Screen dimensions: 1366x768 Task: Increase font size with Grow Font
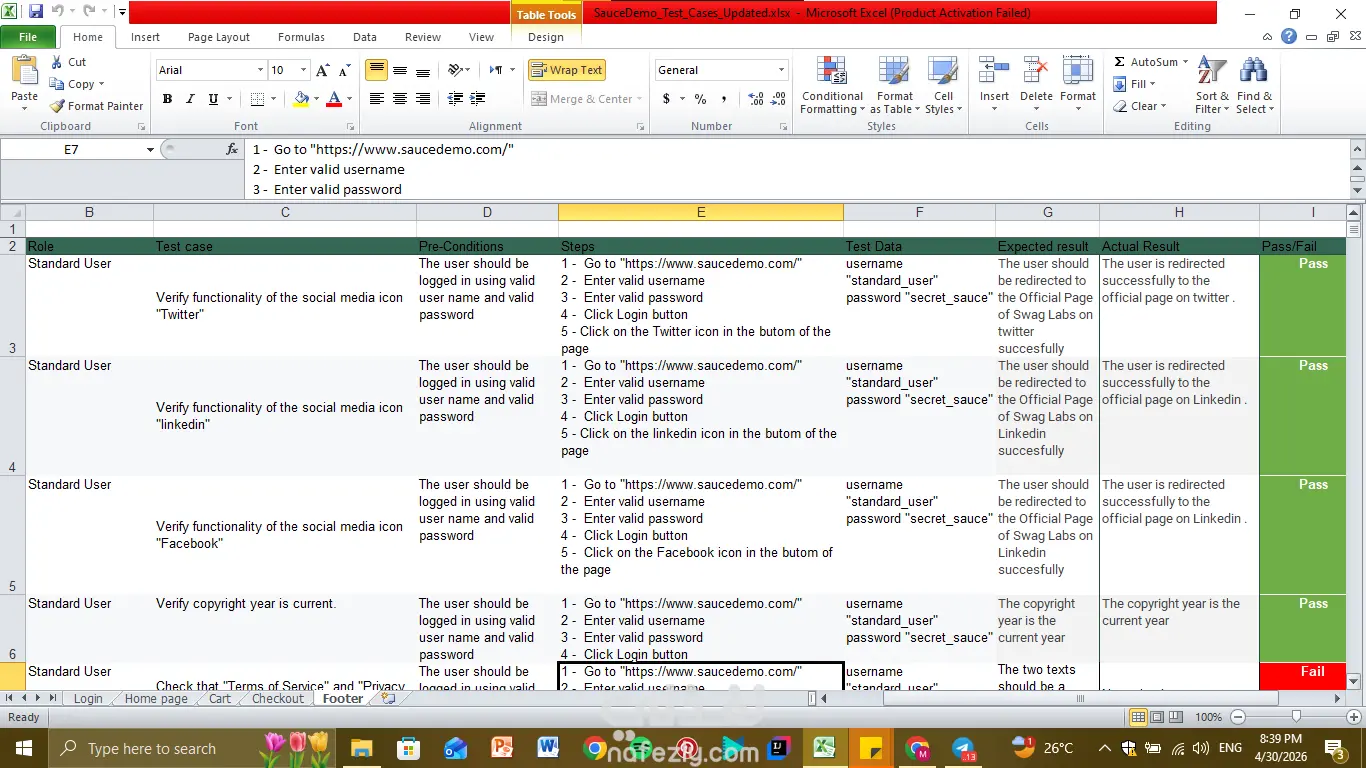click(322, 70)
